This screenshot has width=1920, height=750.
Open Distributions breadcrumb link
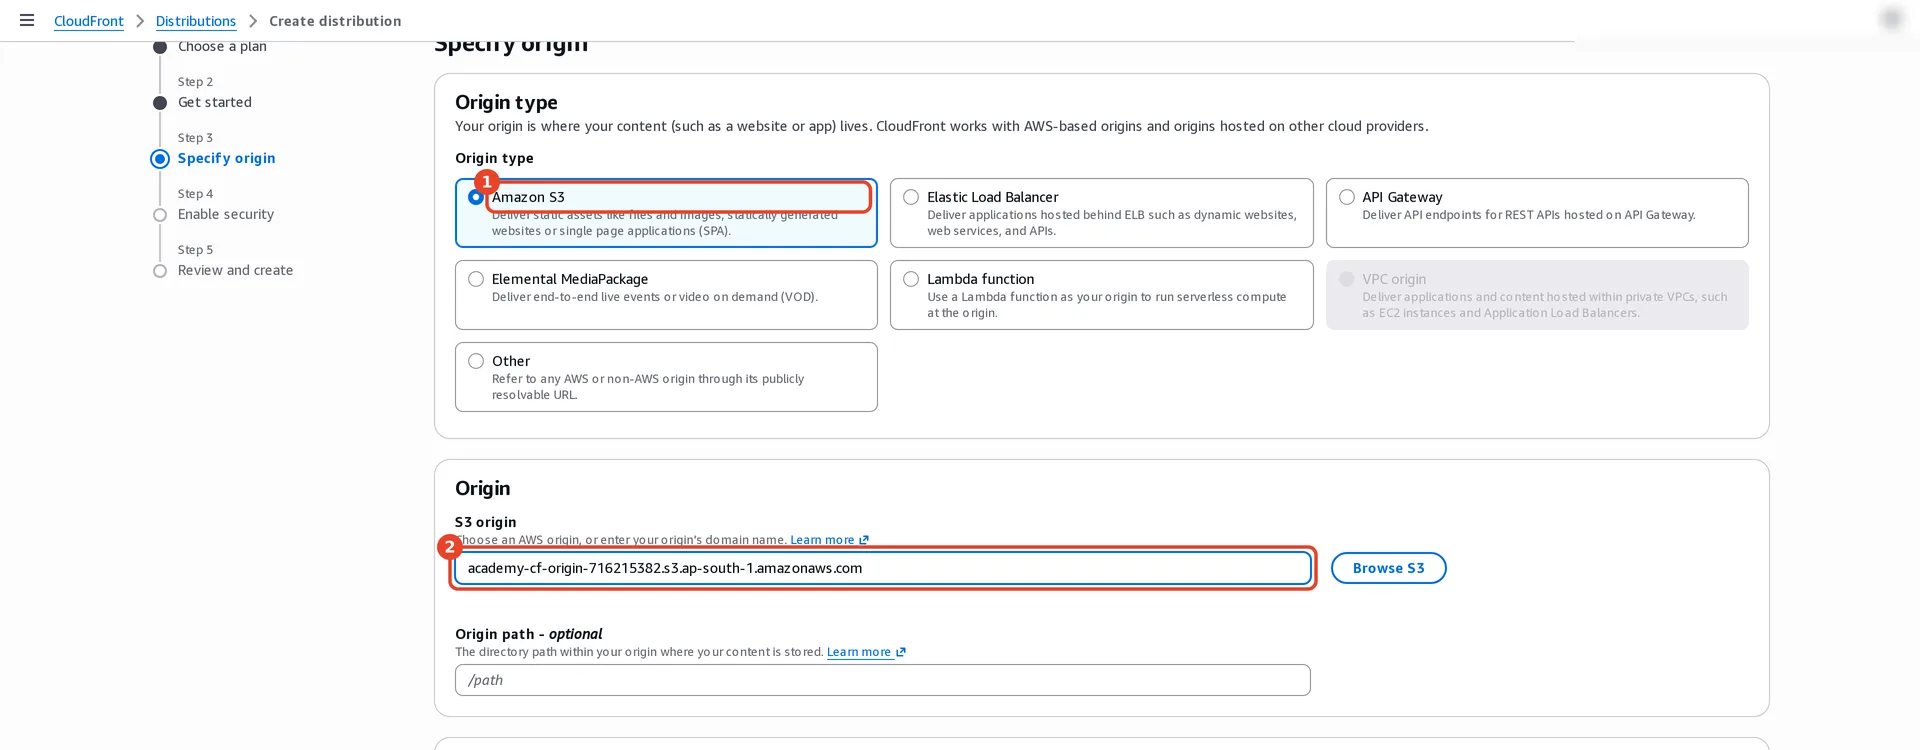click(x=196, y=21)
